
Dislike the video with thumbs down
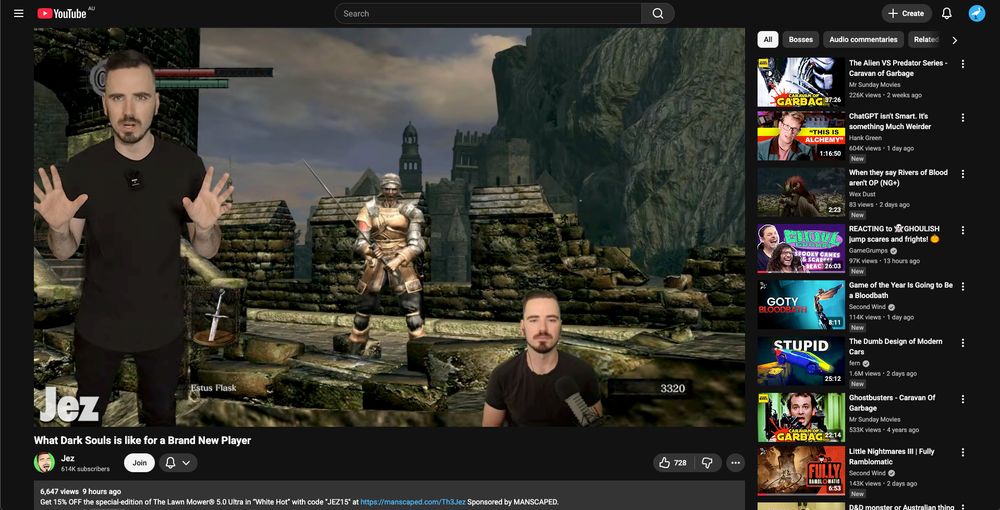tap(707, 463)
